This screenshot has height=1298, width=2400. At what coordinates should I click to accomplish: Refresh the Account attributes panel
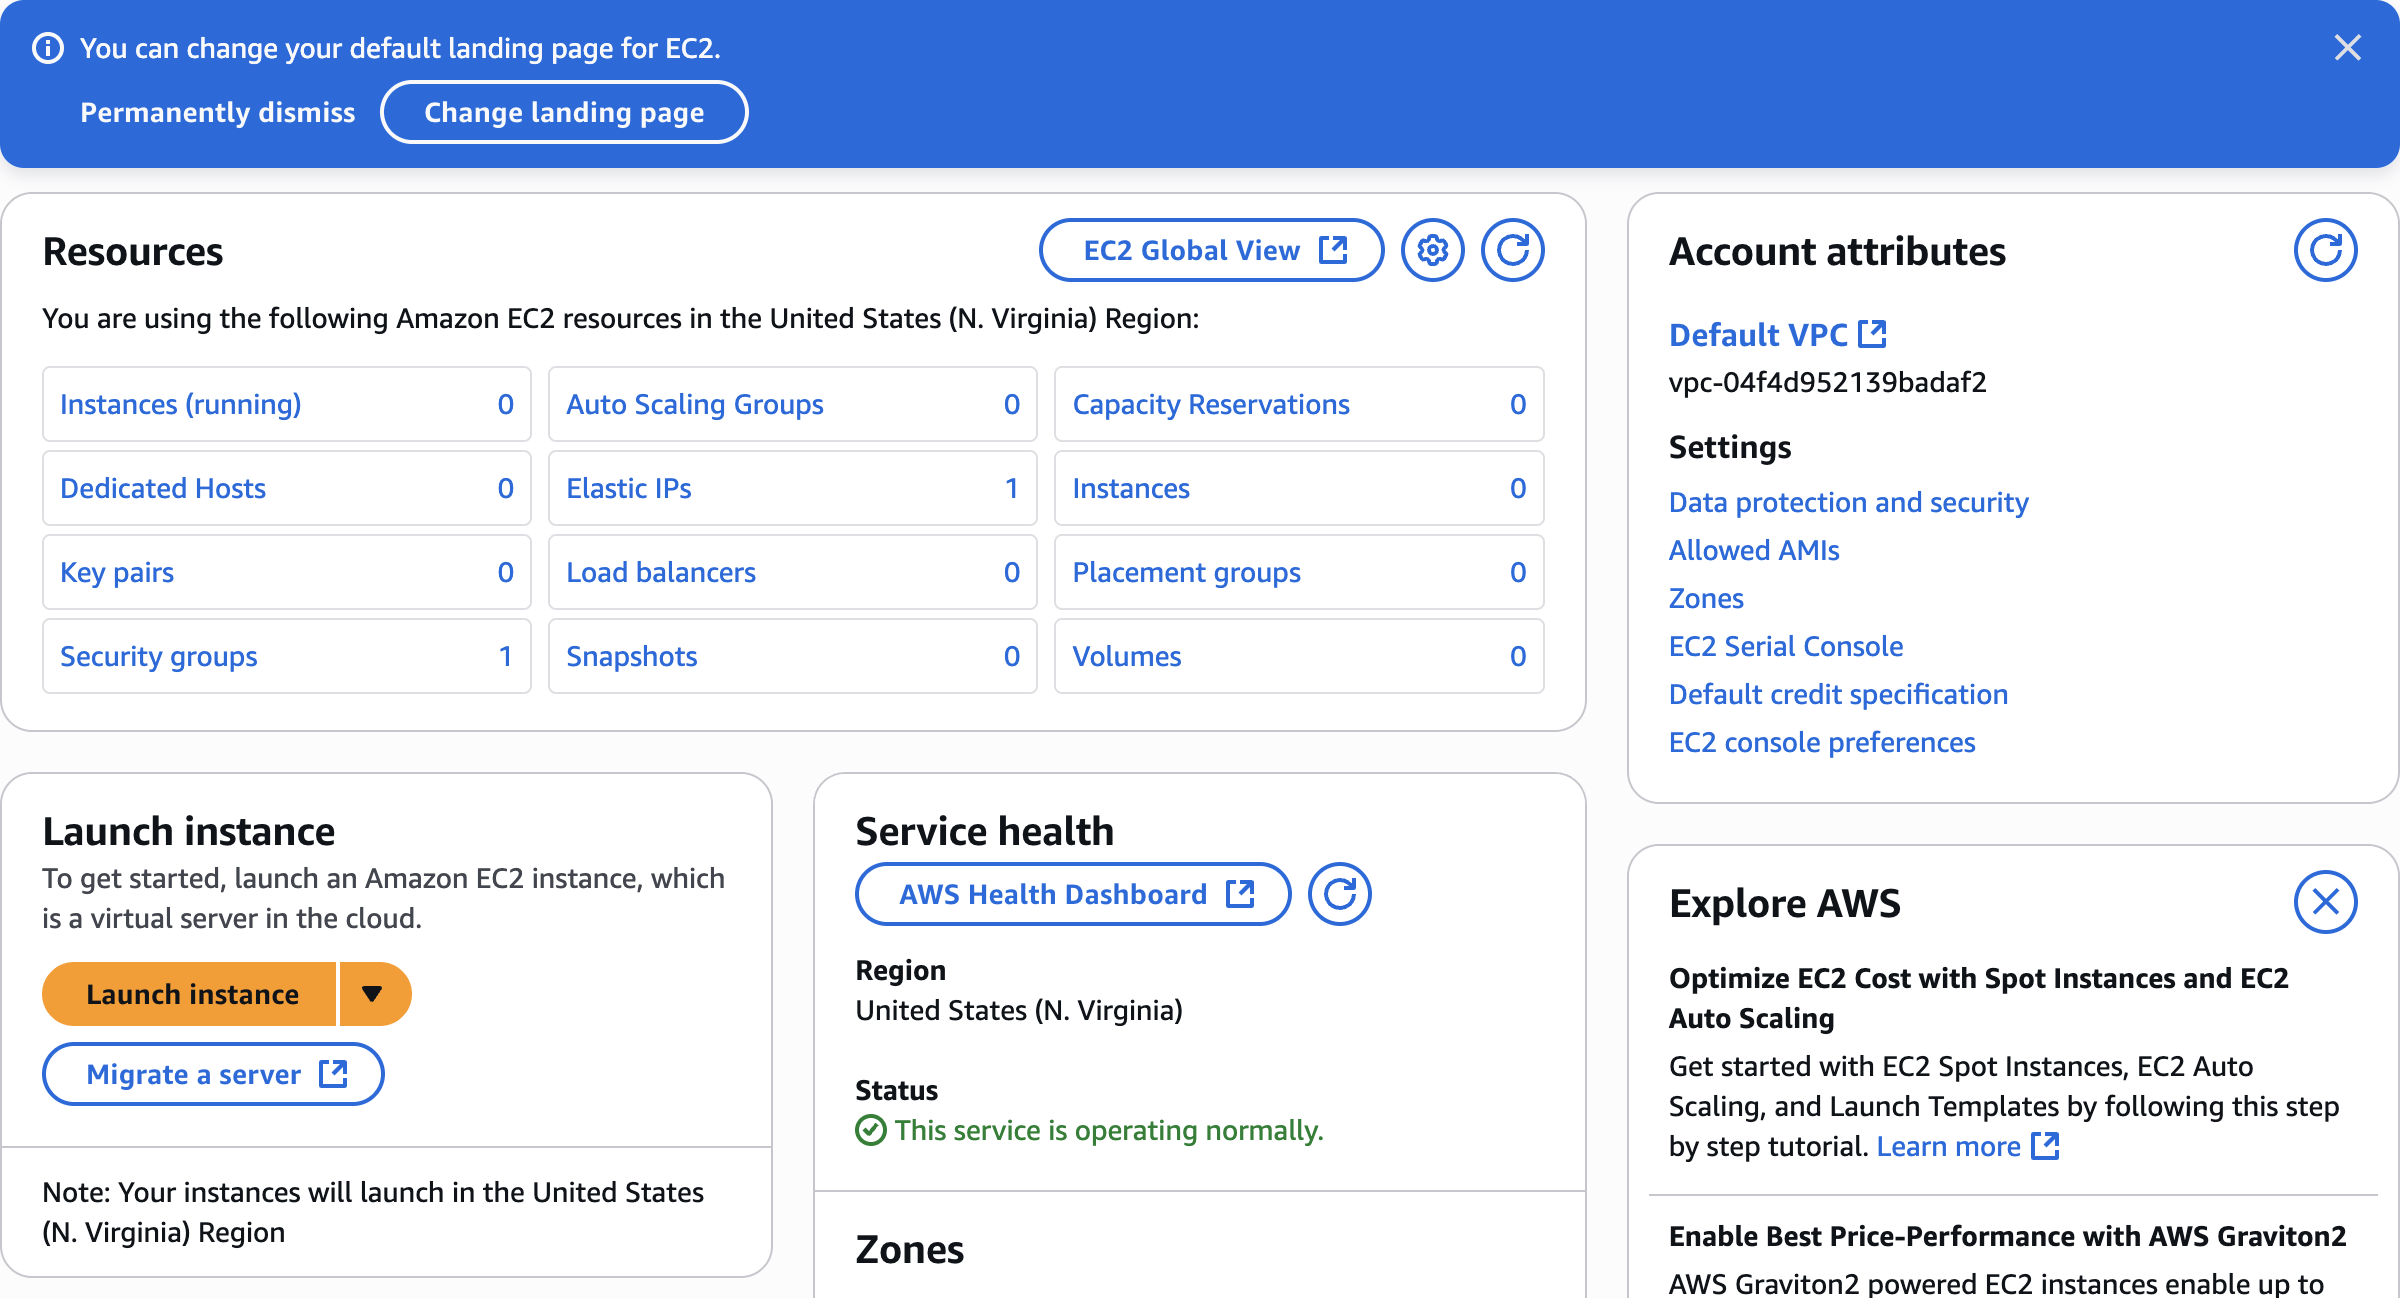pos(2325,250)
